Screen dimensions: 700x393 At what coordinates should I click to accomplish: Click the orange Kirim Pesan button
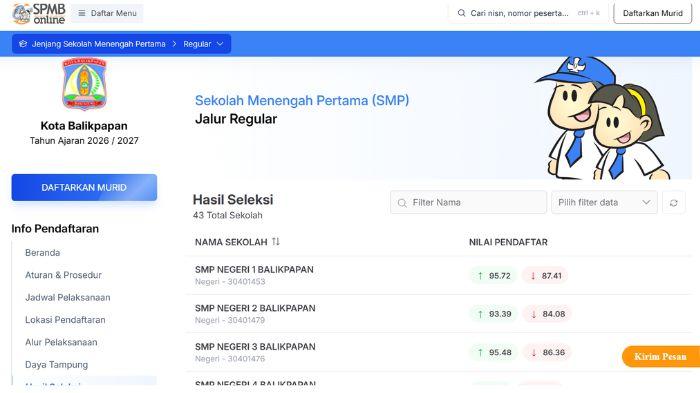coord(661,356)
